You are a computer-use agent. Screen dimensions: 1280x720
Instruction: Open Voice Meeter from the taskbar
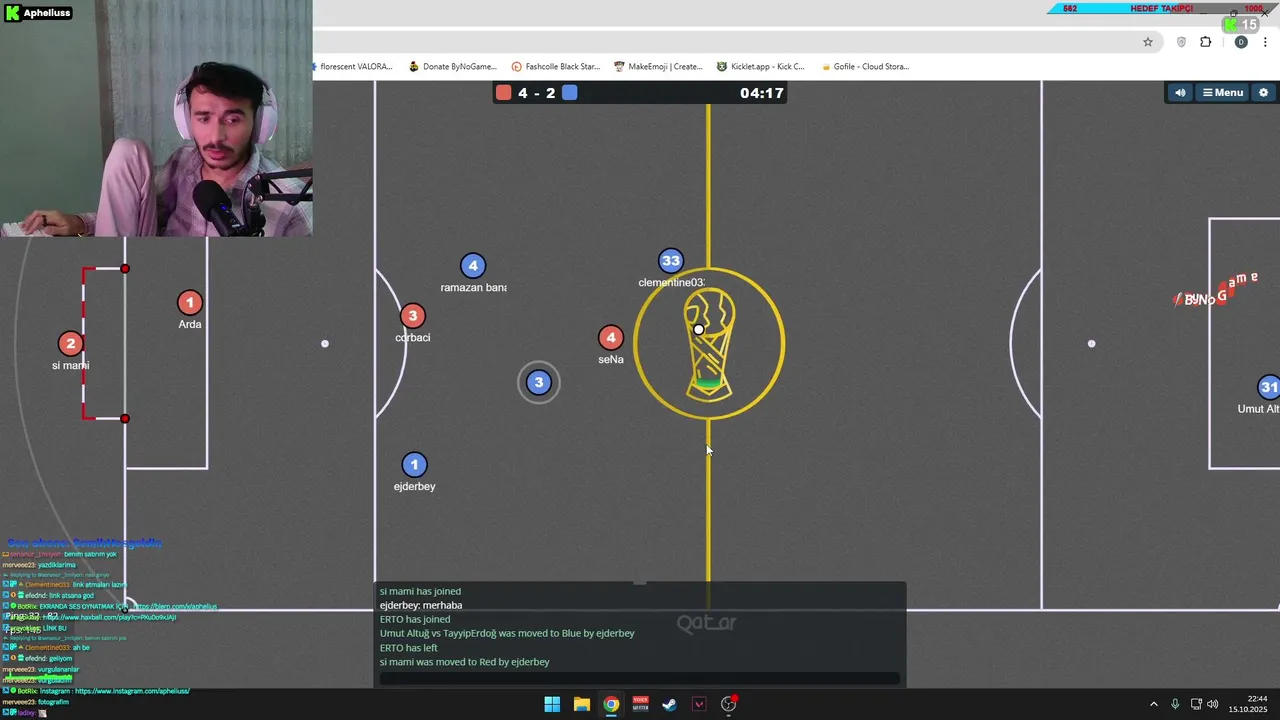point(640,704)
